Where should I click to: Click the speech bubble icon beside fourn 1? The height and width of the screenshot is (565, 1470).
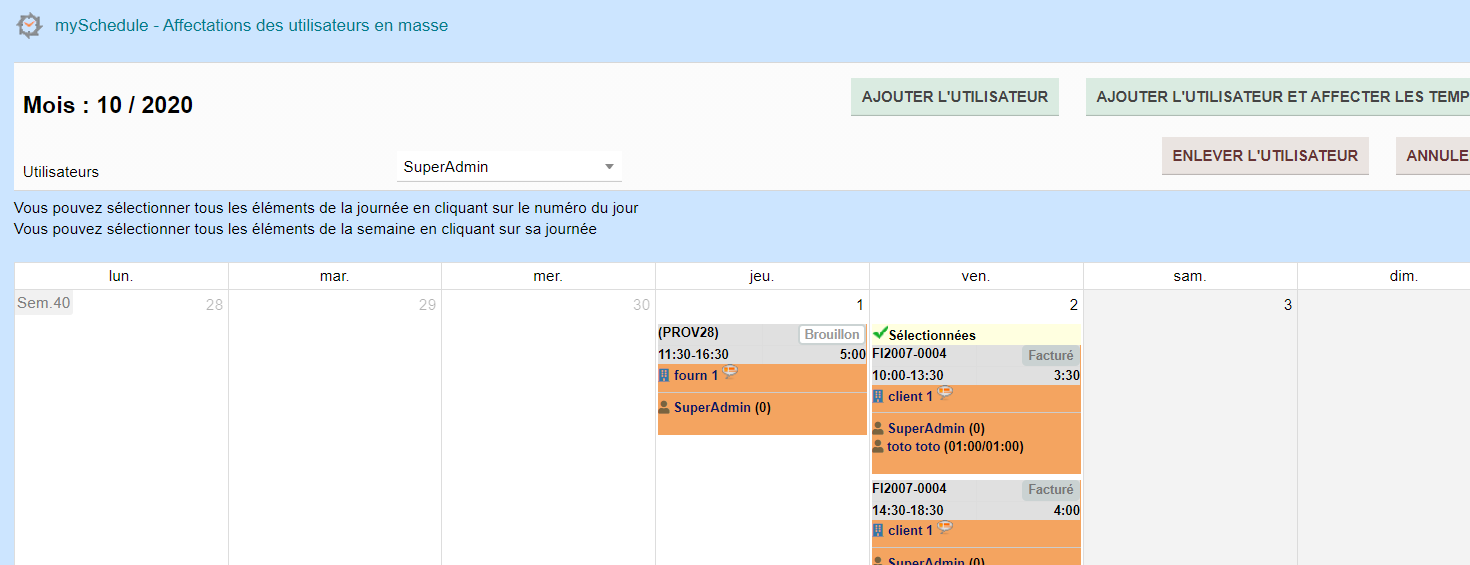pos(730,372)
